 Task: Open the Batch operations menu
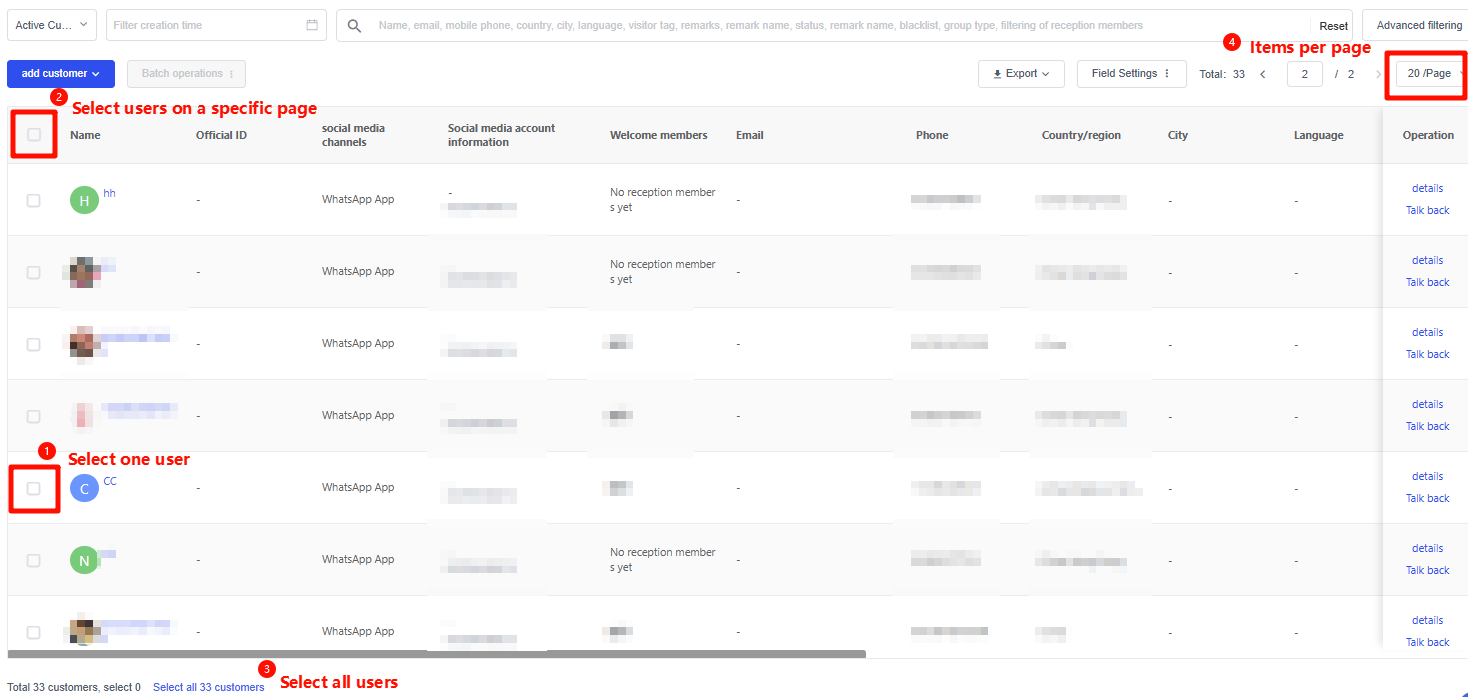click(187, 74)
